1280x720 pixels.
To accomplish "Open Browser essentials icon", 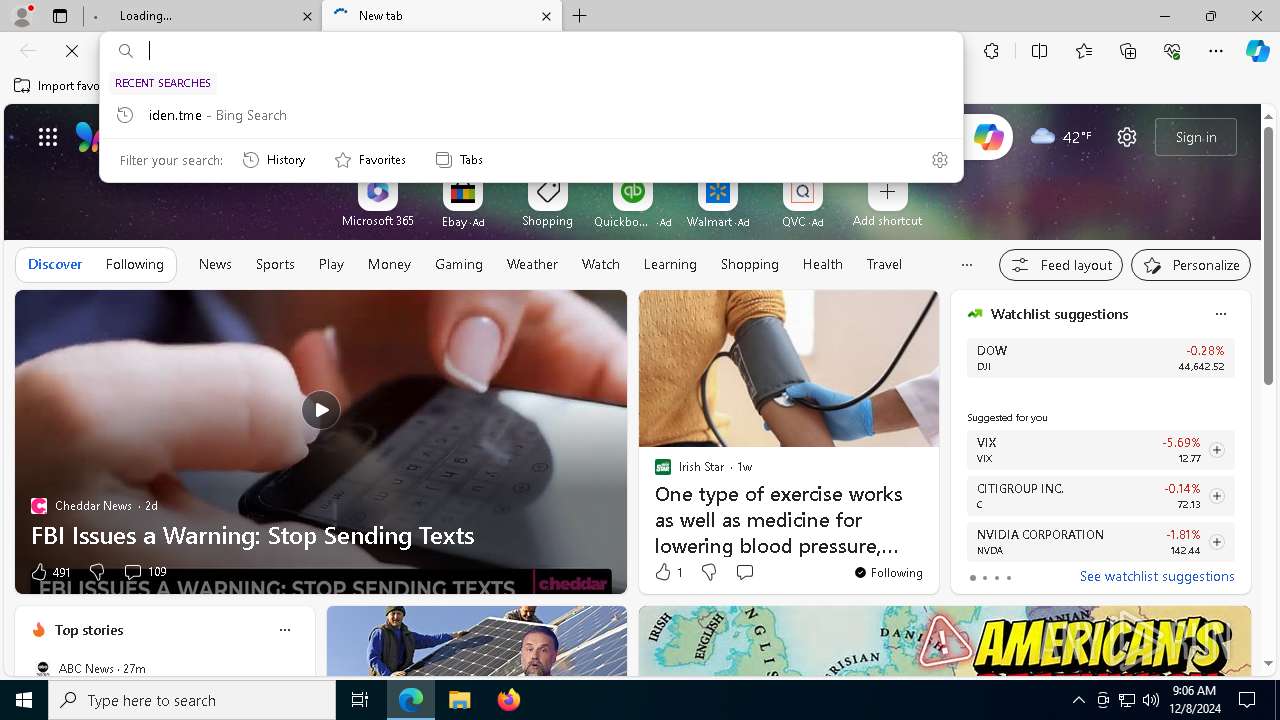I will (x=1172, y=51).
